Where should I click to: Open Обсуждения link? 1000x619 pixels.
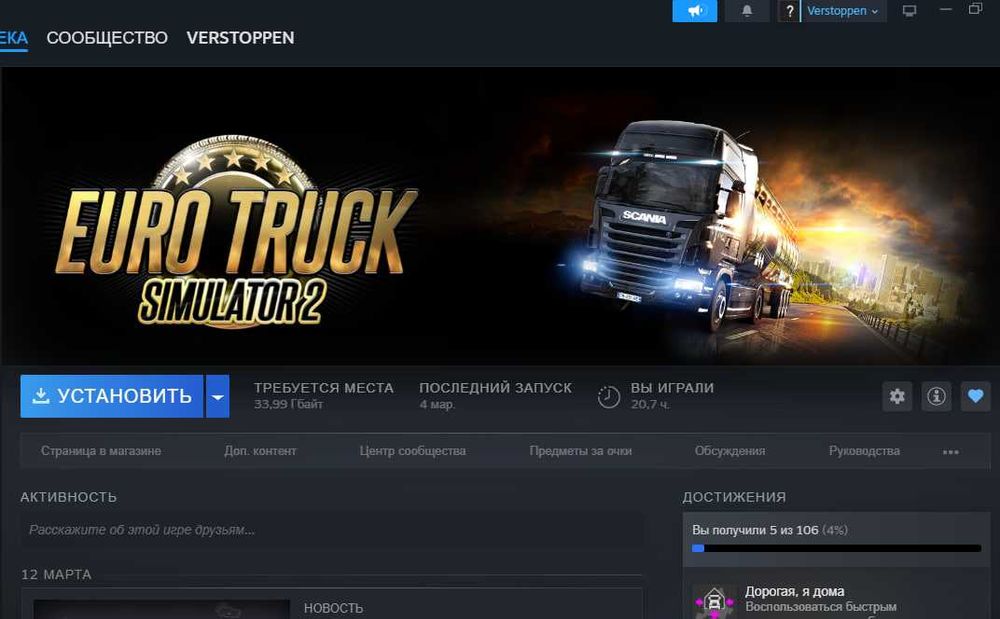point(730,451)
